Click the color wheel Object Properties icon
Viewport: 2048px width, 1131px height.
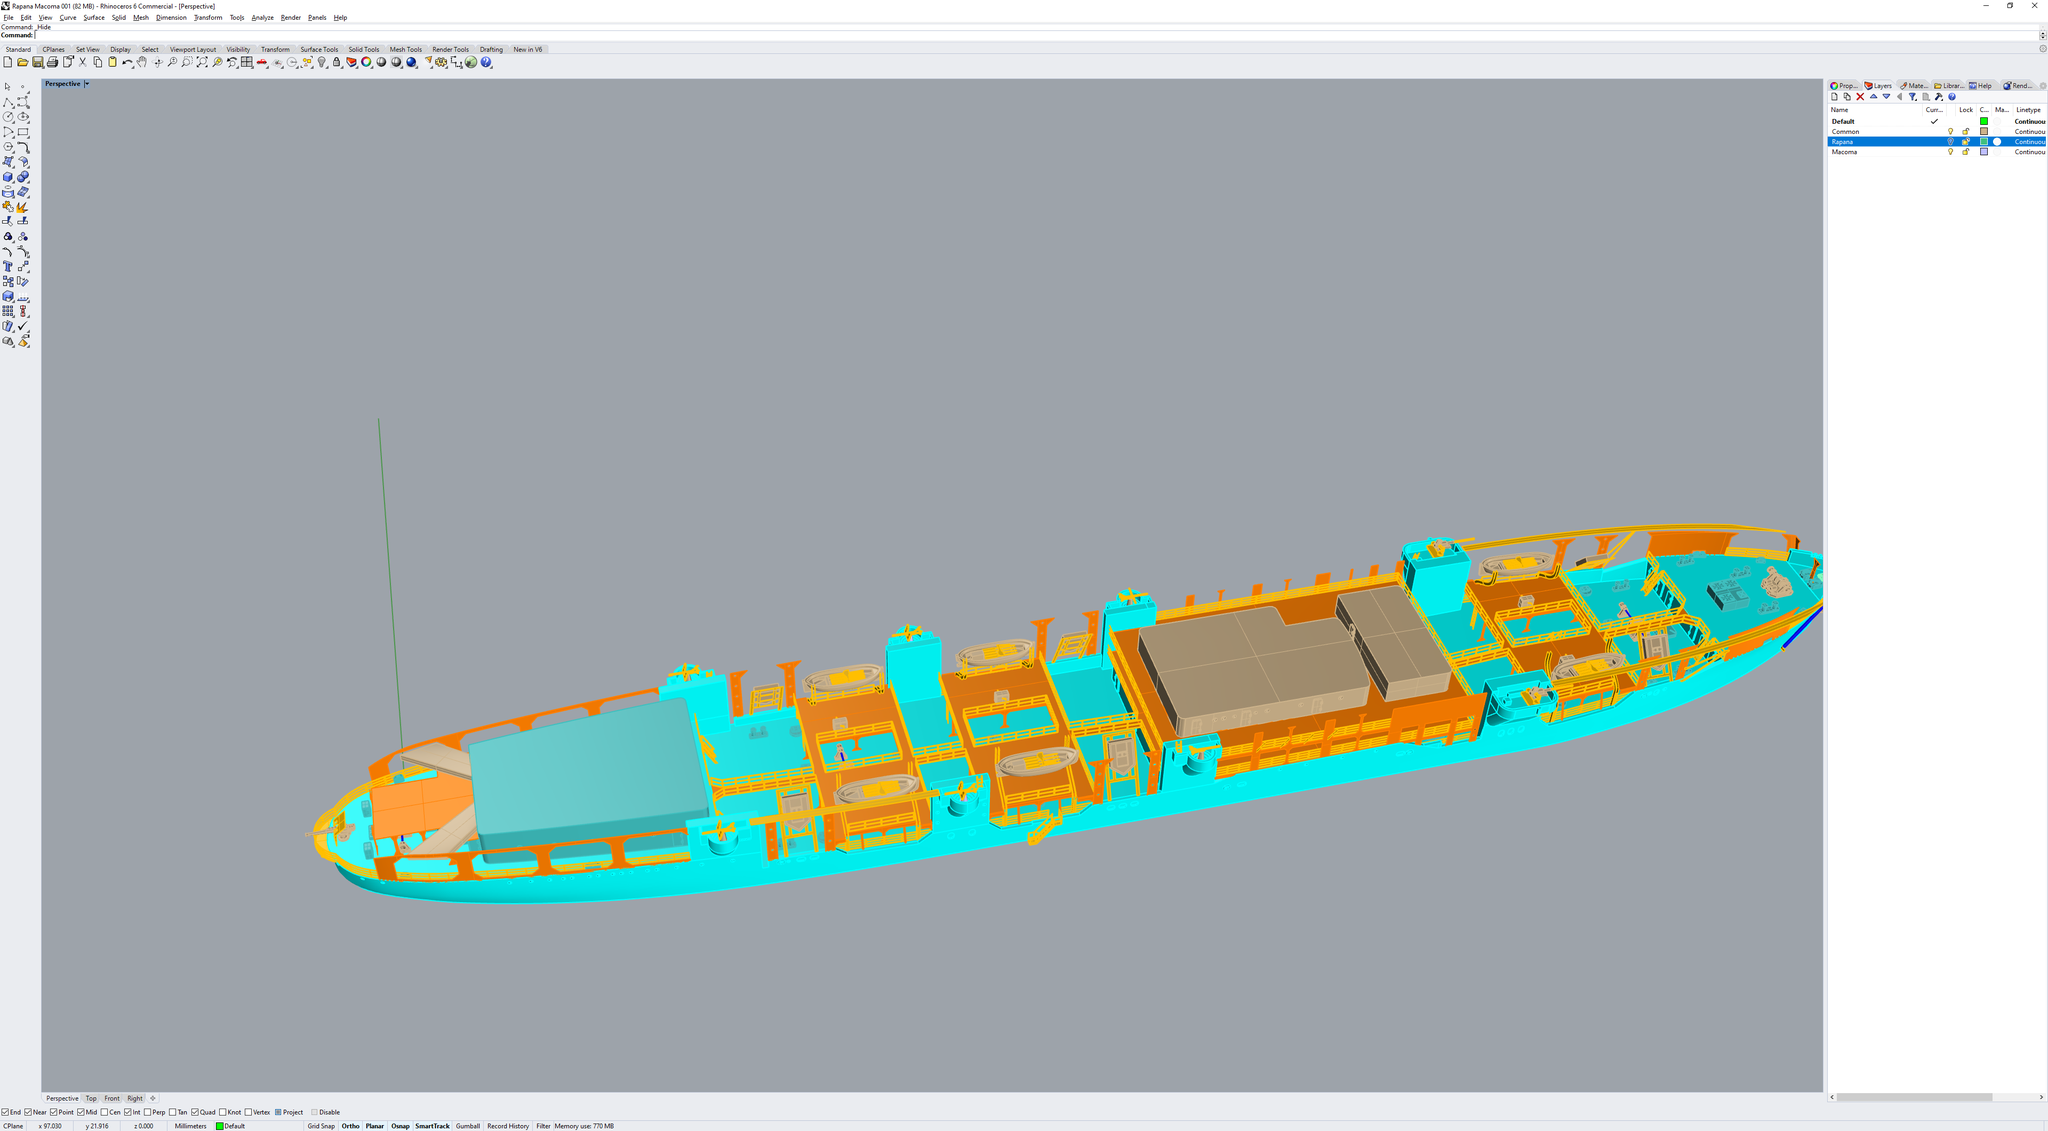[366, 62]
